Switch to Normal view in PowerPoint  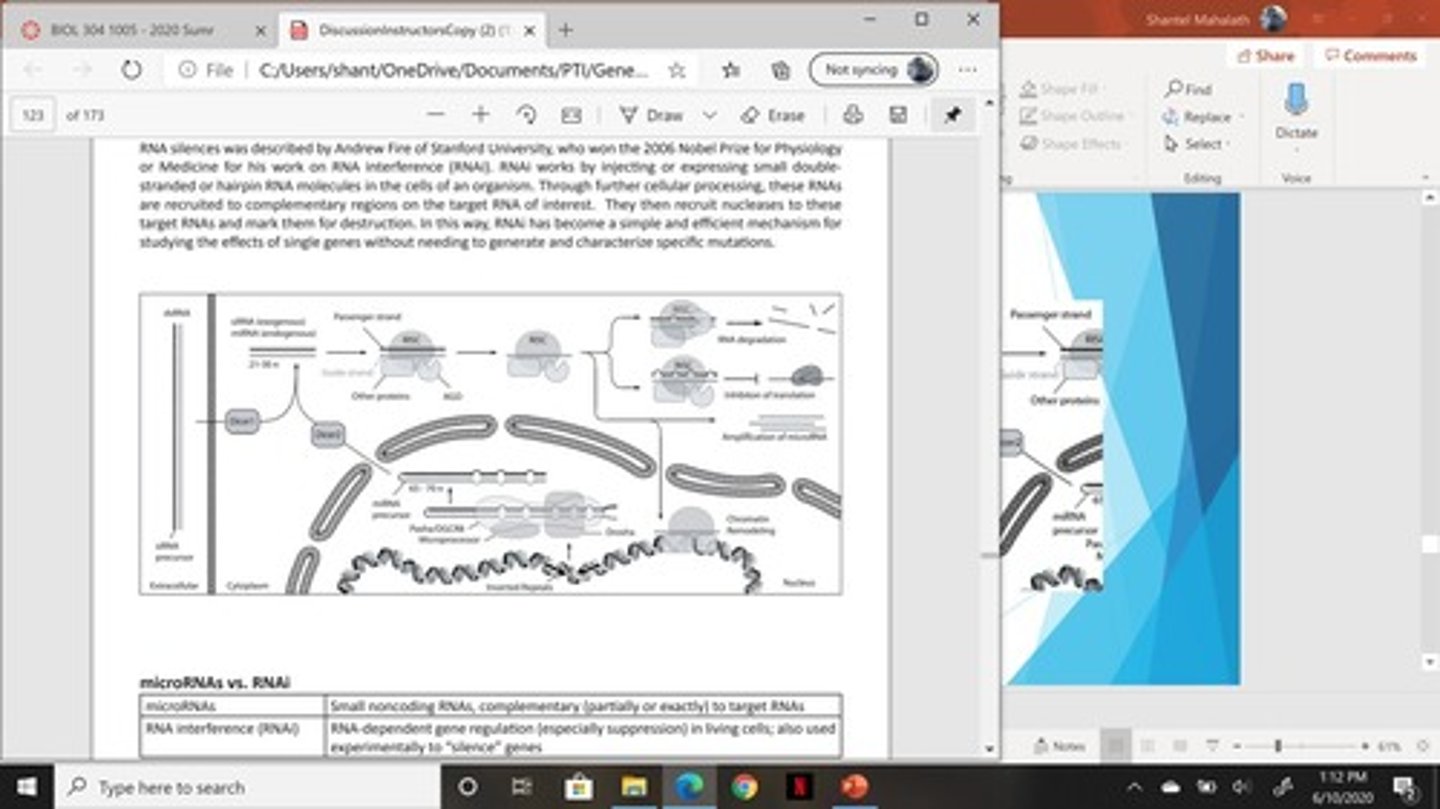pos(1114,746)
